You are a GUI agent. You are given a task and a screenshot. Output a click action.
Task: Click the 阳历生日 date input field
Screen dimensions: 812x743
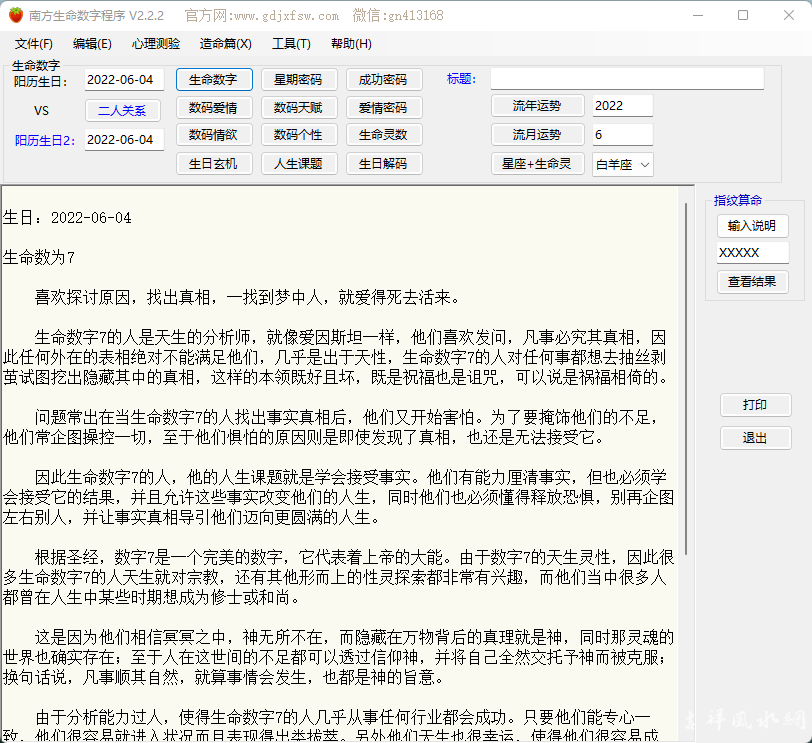tap(124, 80)
